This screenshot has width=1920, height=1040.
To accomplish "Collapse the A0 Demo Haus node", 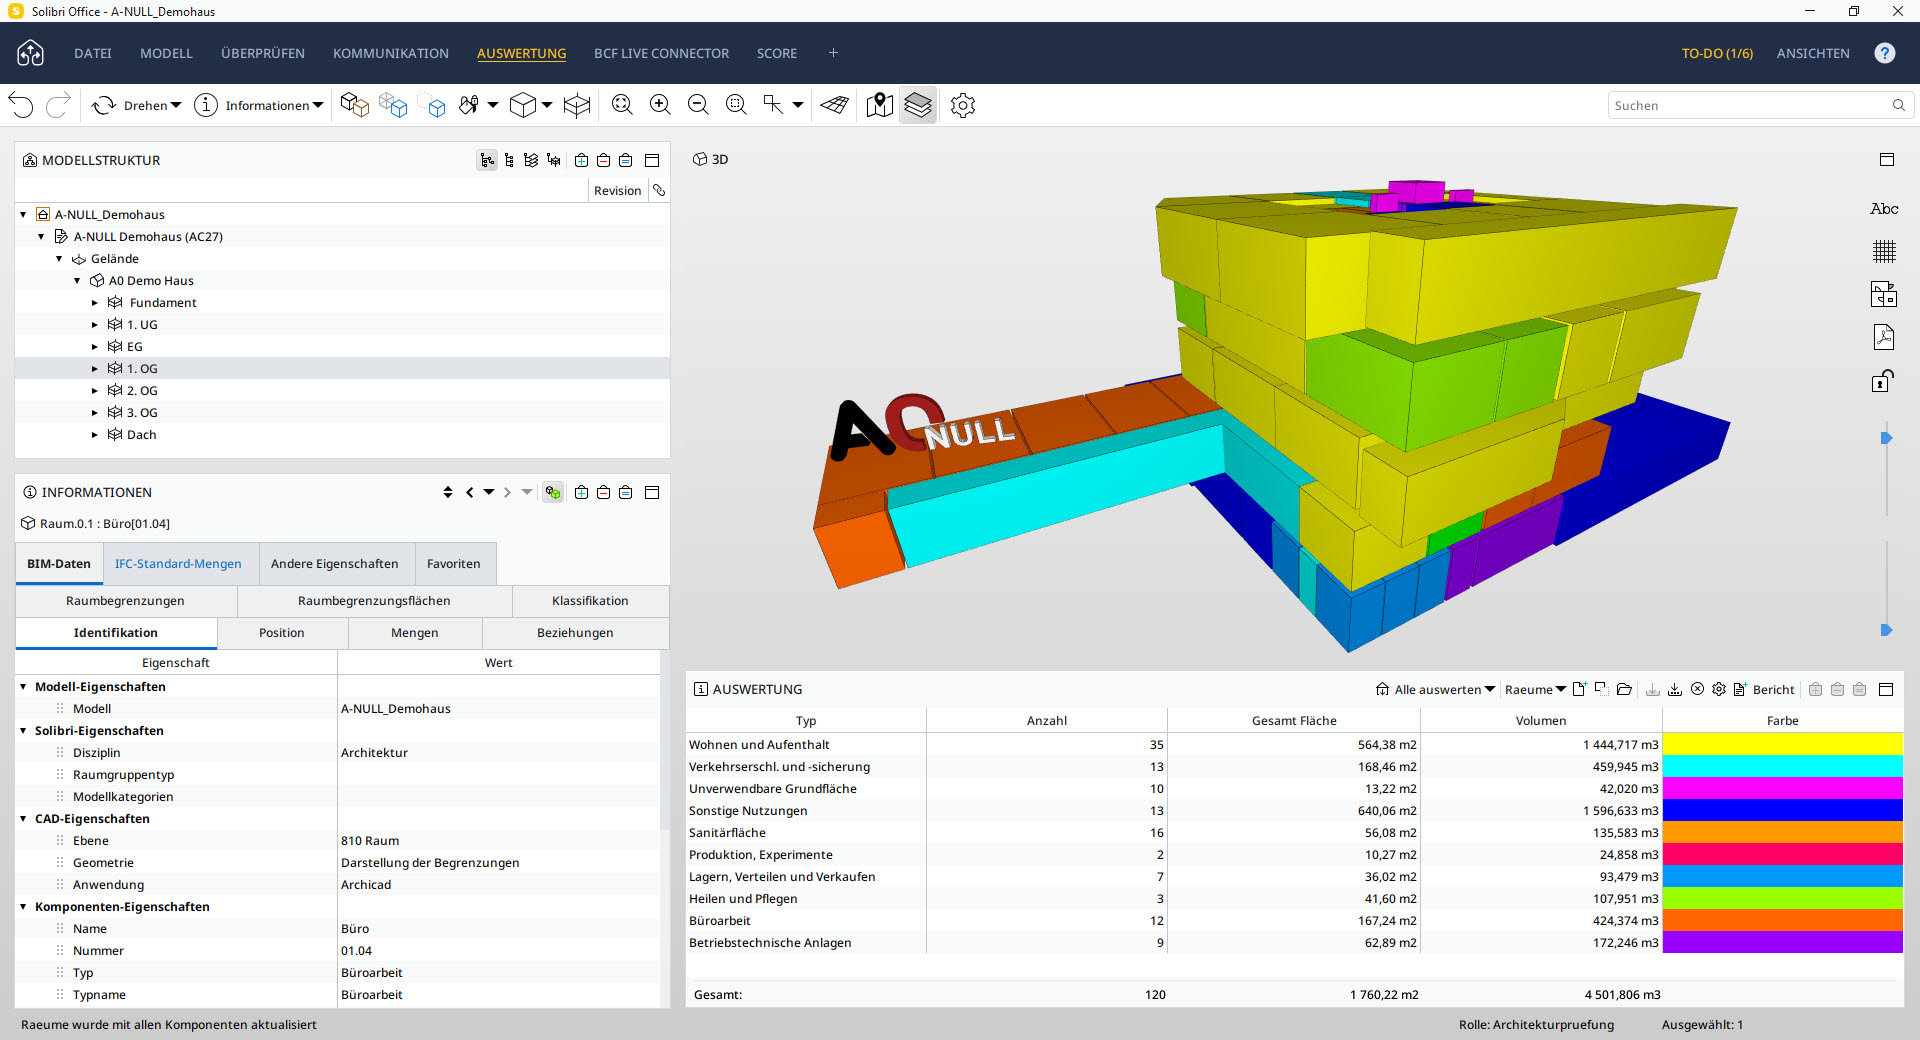I will coord(77,281).
